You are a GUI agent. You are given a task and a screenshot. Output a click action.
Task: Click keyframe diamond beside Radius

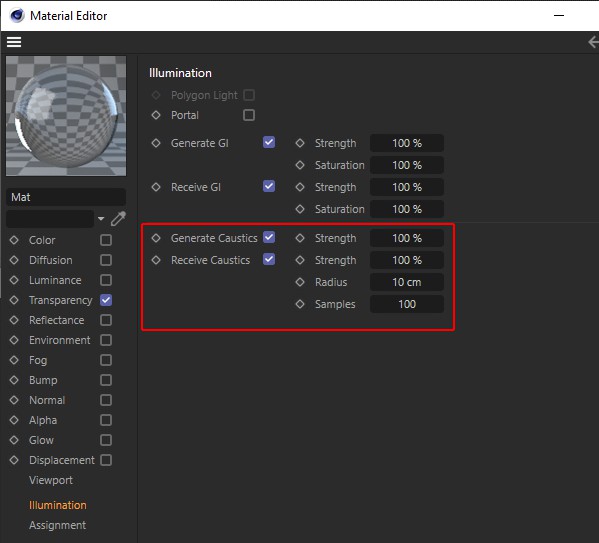tap(300, 282)
